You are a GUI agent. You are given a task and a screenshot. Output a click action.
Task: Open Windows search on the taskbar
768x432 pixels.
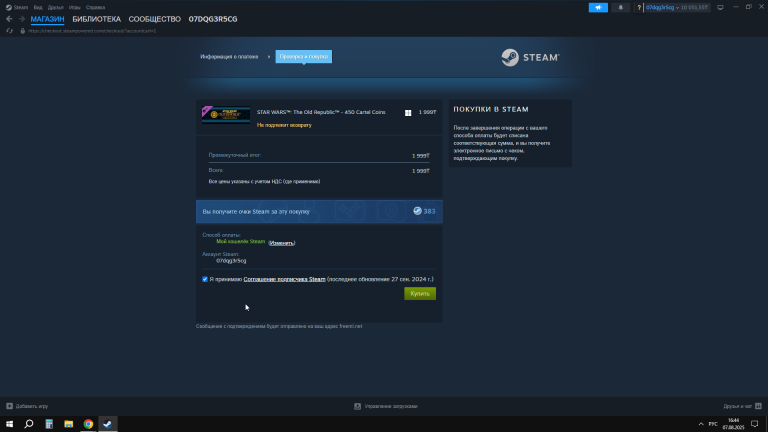(29, 424)
